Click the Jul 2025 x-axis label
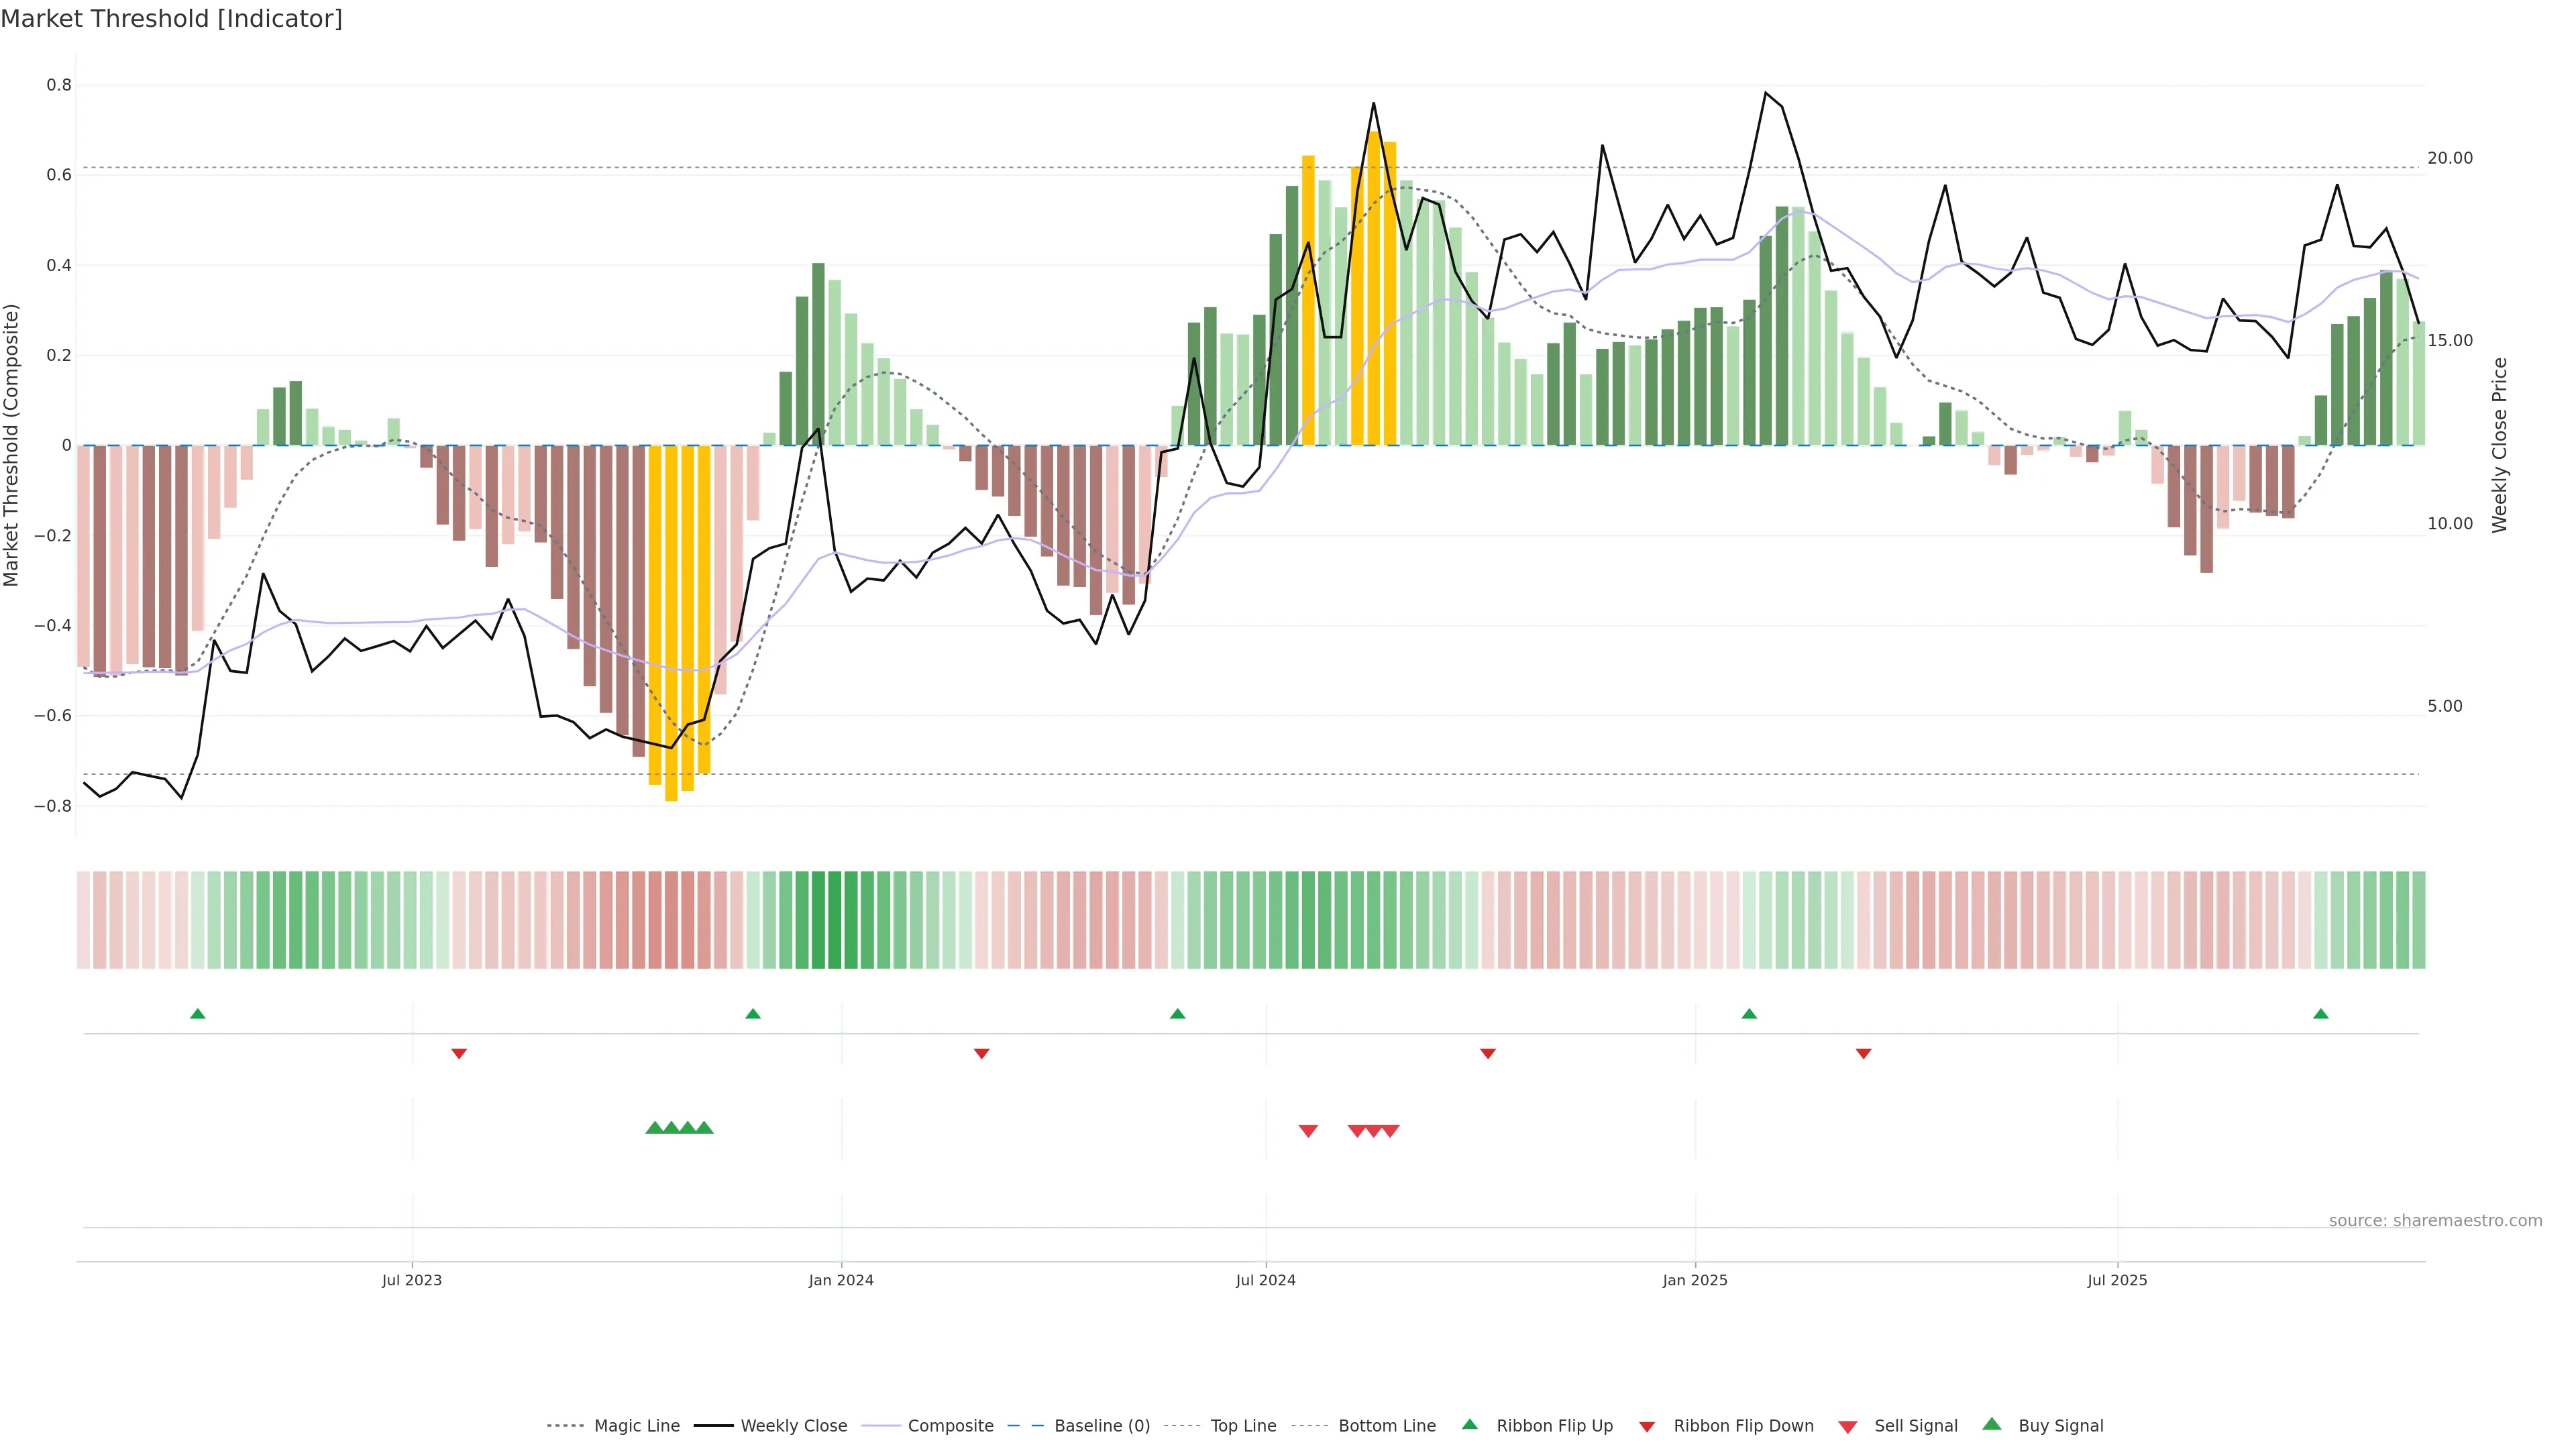 point(2117,1280)
